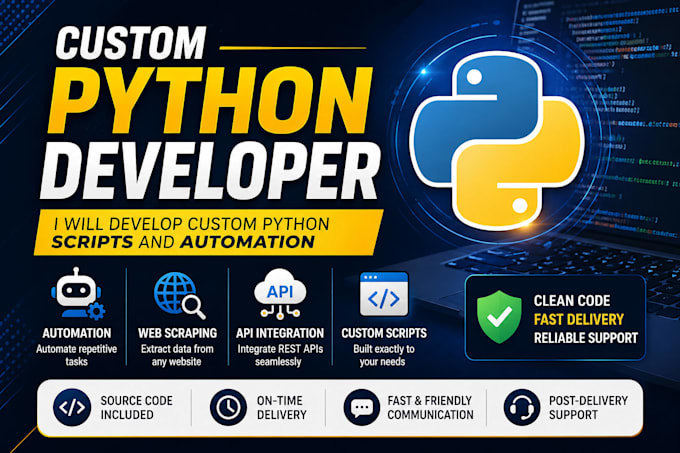Image resolution: width=680 pixels, height=453 pixels.
Task: Click "I WILL DEVELOP CUSTOM PYTHON" text
Action: 191,224
